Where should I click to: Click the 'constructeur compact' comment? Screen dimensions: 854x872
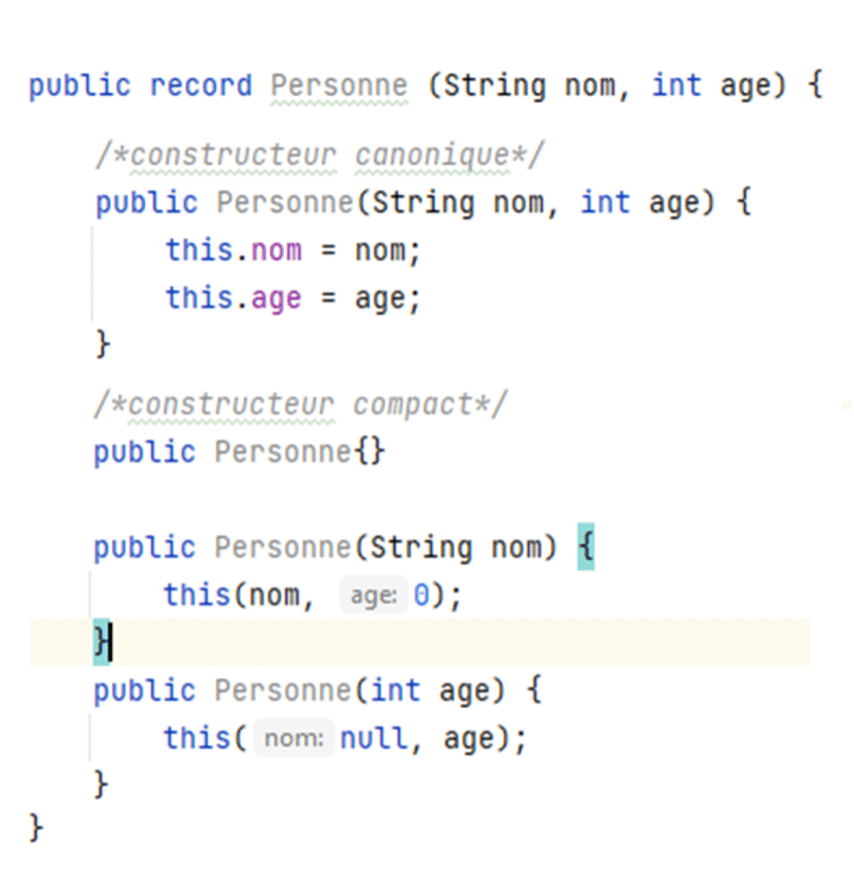300,404
